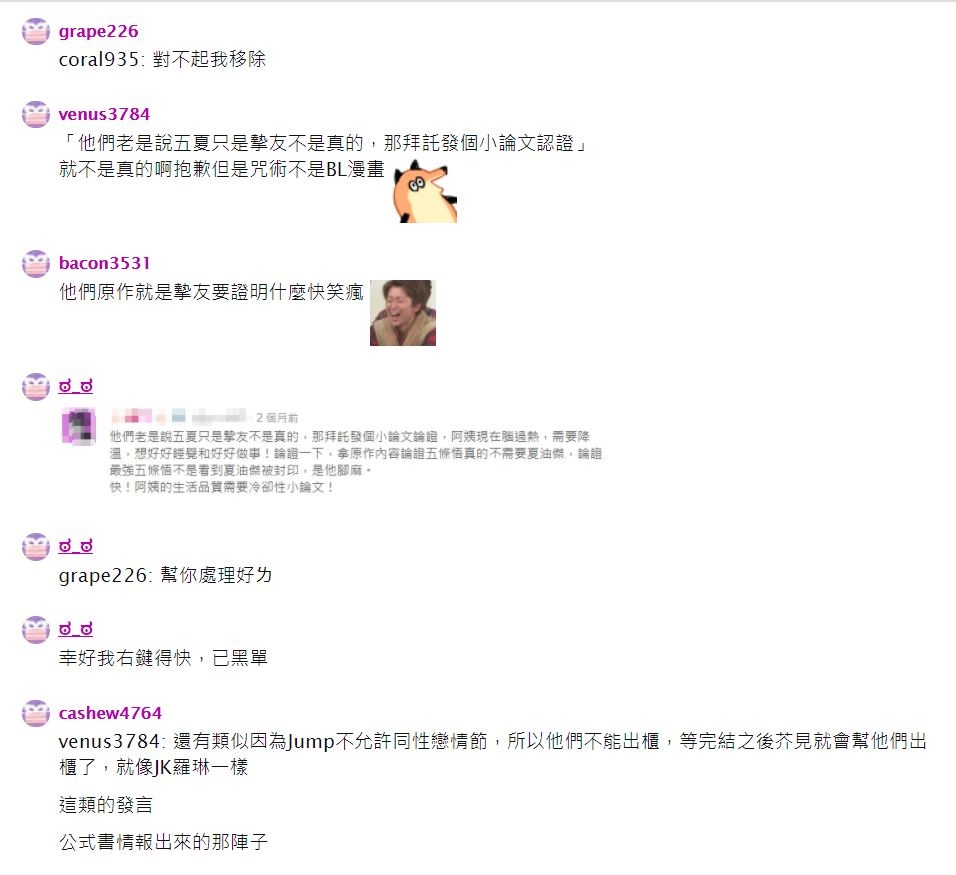The image size is (956, 875).
Task: Click the coral935 mention in grape226's reply
Action: [99, 60]
